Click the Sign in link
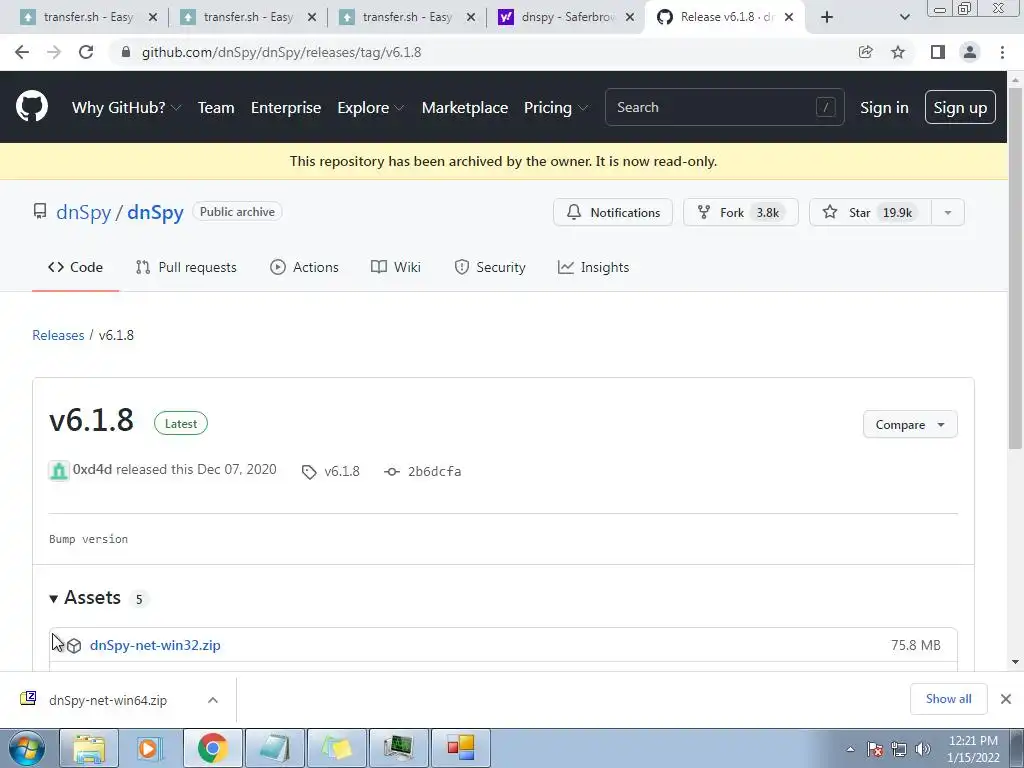The height and width of the screenshot is (768, 1024). 884,108
